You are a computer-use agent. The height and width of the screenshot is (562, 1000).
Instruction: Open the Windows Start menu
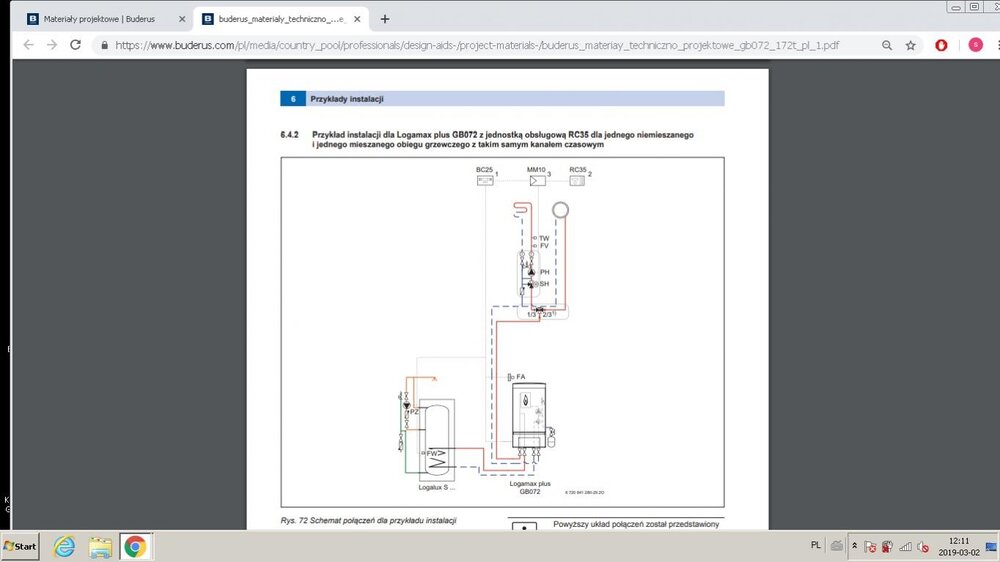point(20,547)
